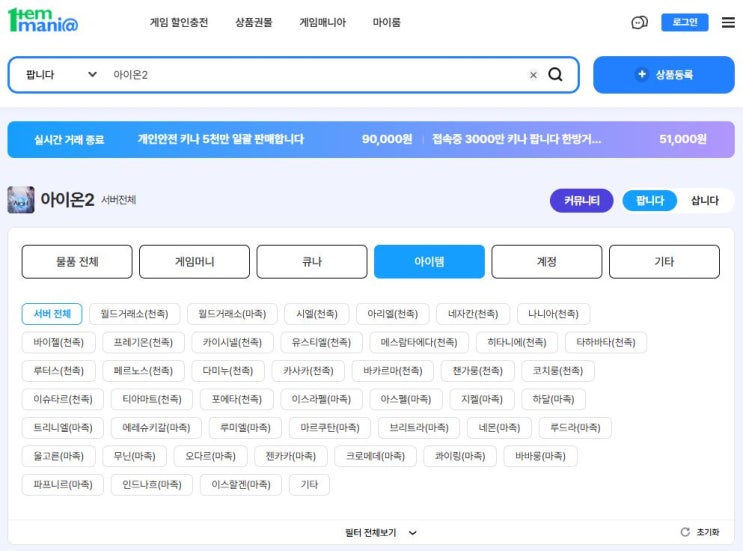Image resolution: width=743 pixels, height=551 pixels.
Task: Select the 물품 전체 tab
Action: pos(77,262)
